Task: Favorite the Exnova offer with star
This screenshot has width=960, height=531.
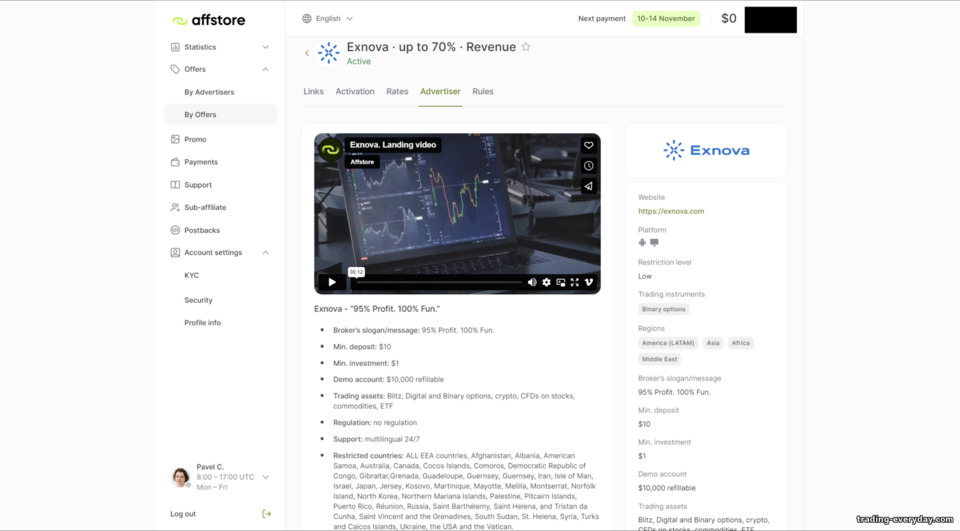Action: (x=526, y=47)
